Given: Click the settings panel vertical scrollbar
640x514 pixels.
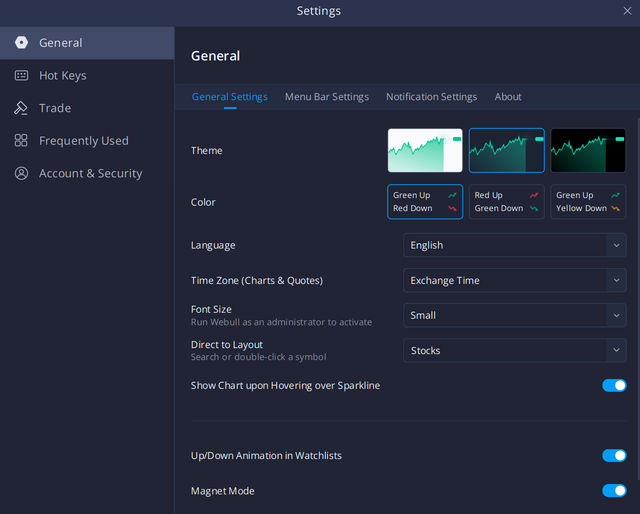Looking at the screenshot, I should point(638,298).
